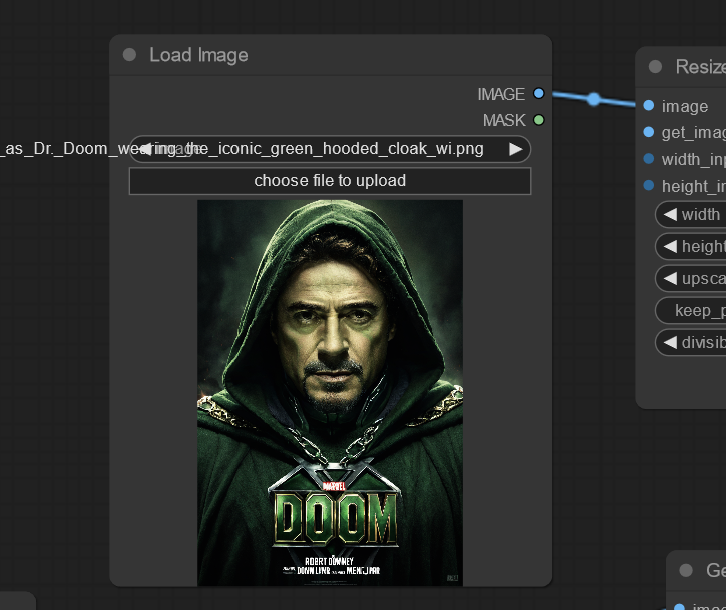The width and height of the screenshot is (726, 610).
Task: Click the reroute dot on blue link
Action: point(594,99)
